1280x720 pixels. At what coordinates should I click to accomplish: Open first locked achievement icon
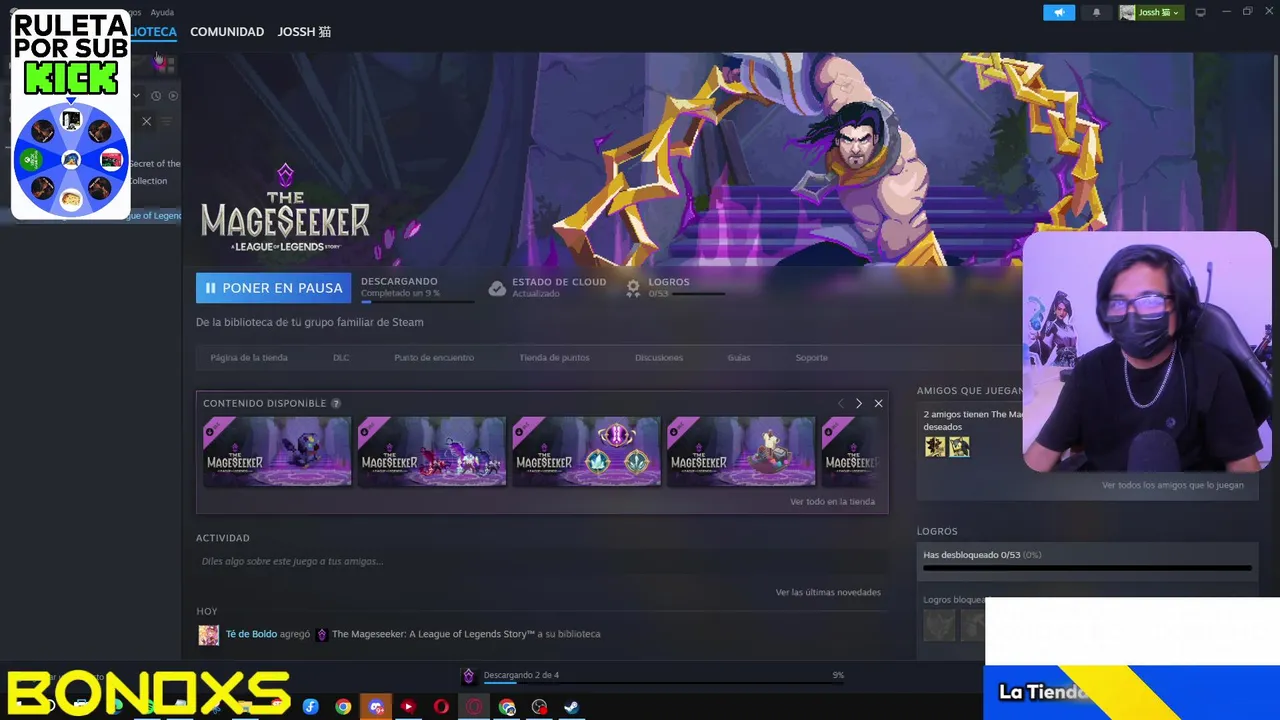tap(939, 625)
